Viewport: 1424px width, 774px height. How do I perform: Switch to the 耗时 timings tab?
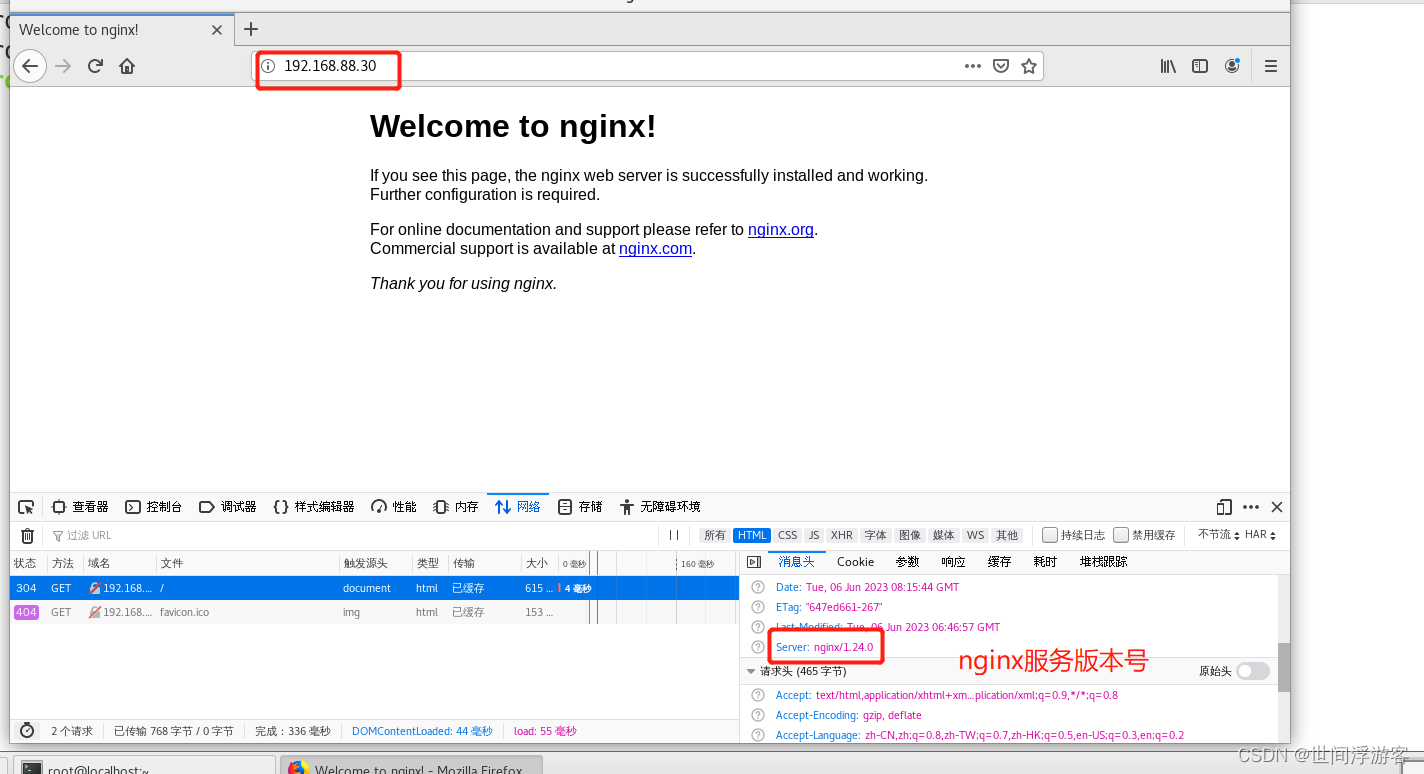(x=1045, y=562)
